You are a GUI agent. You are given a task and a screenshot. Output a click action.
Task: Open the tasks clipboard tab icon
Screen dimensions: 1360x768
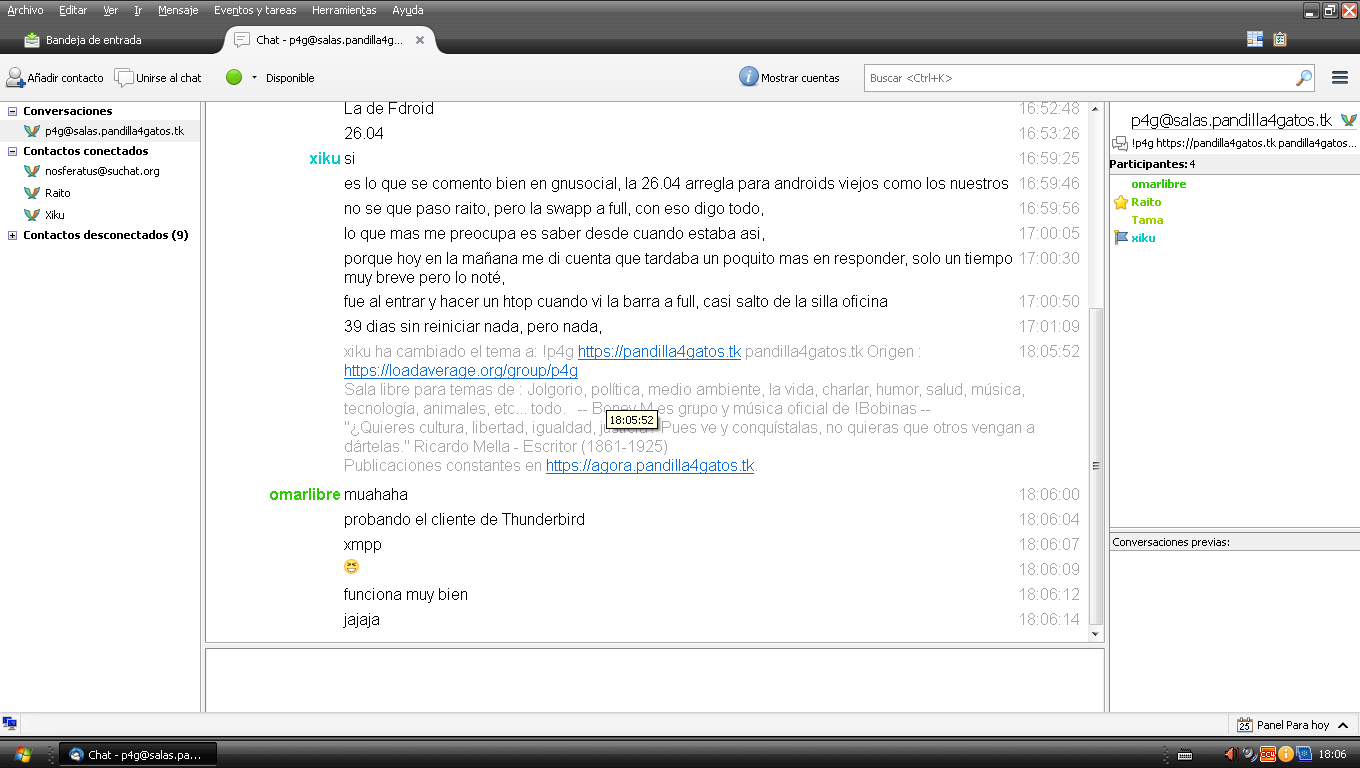coord(1280,39)
